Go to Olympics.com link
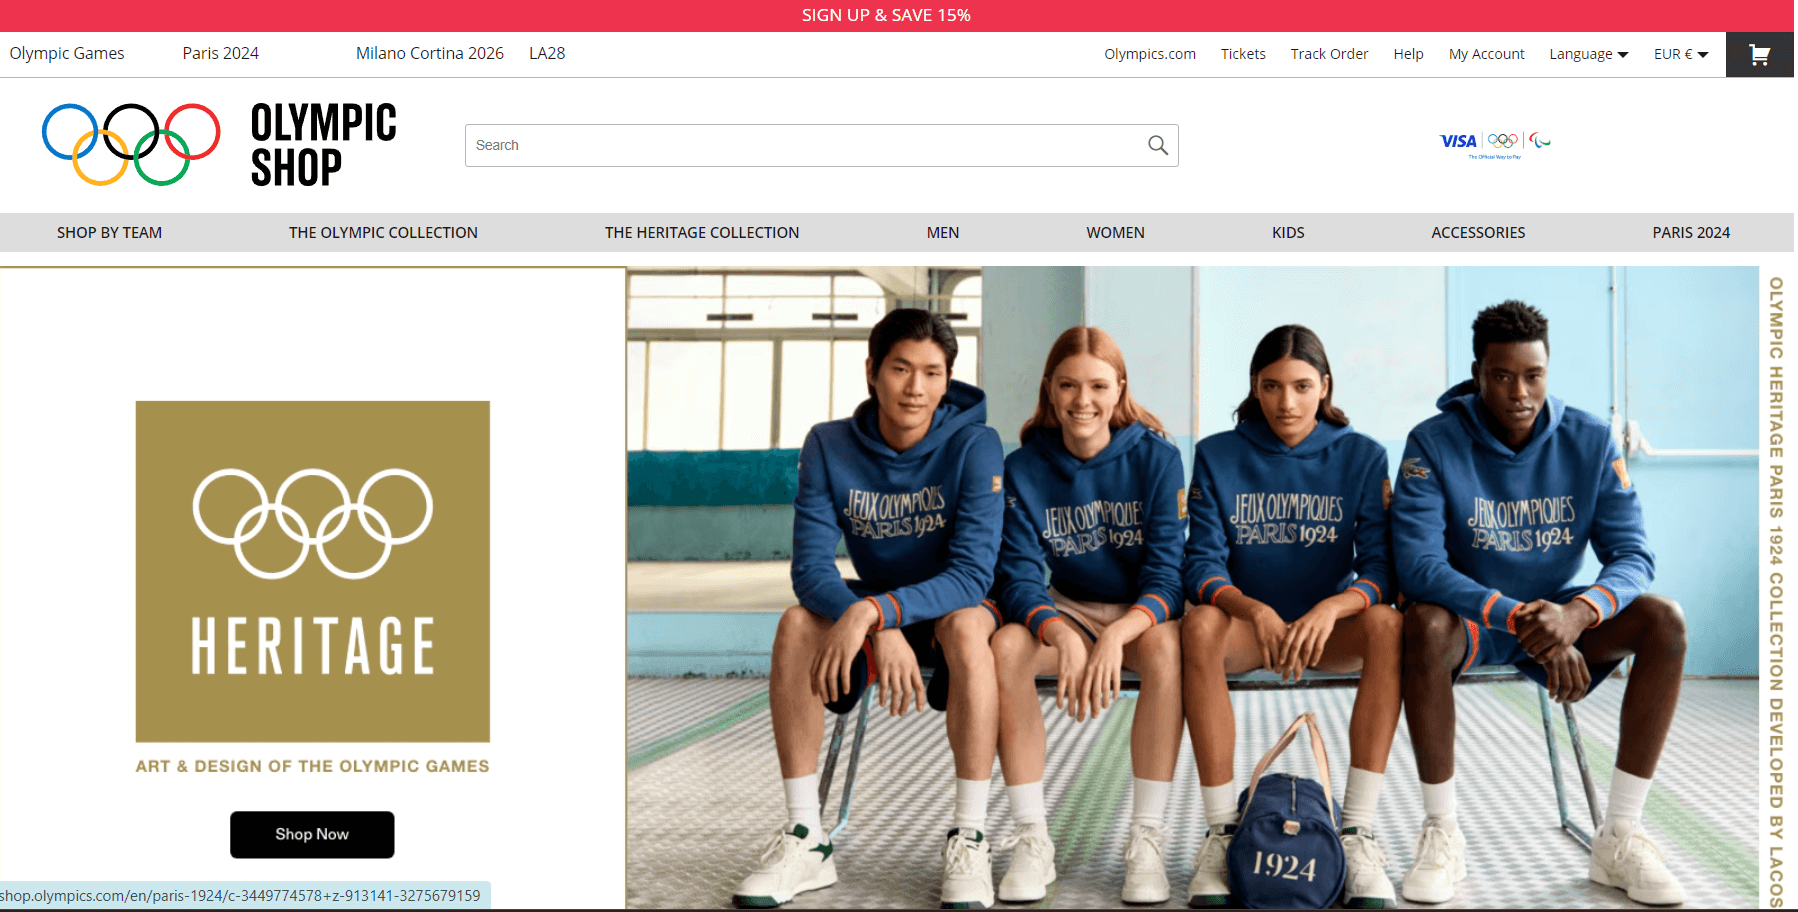The image size is (1798, 912). [x=1150, y=54]
